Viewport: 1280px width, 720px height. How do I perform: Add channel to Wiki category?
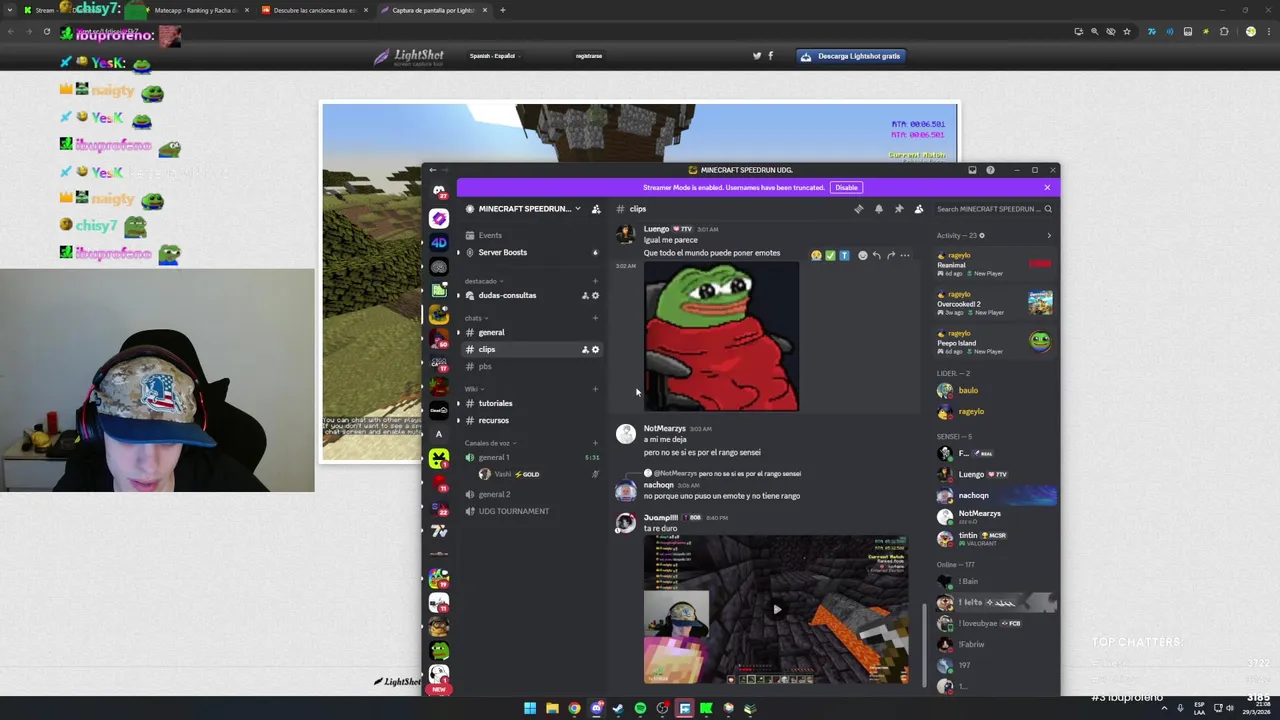pyautogui.click(x=595, y=389)
